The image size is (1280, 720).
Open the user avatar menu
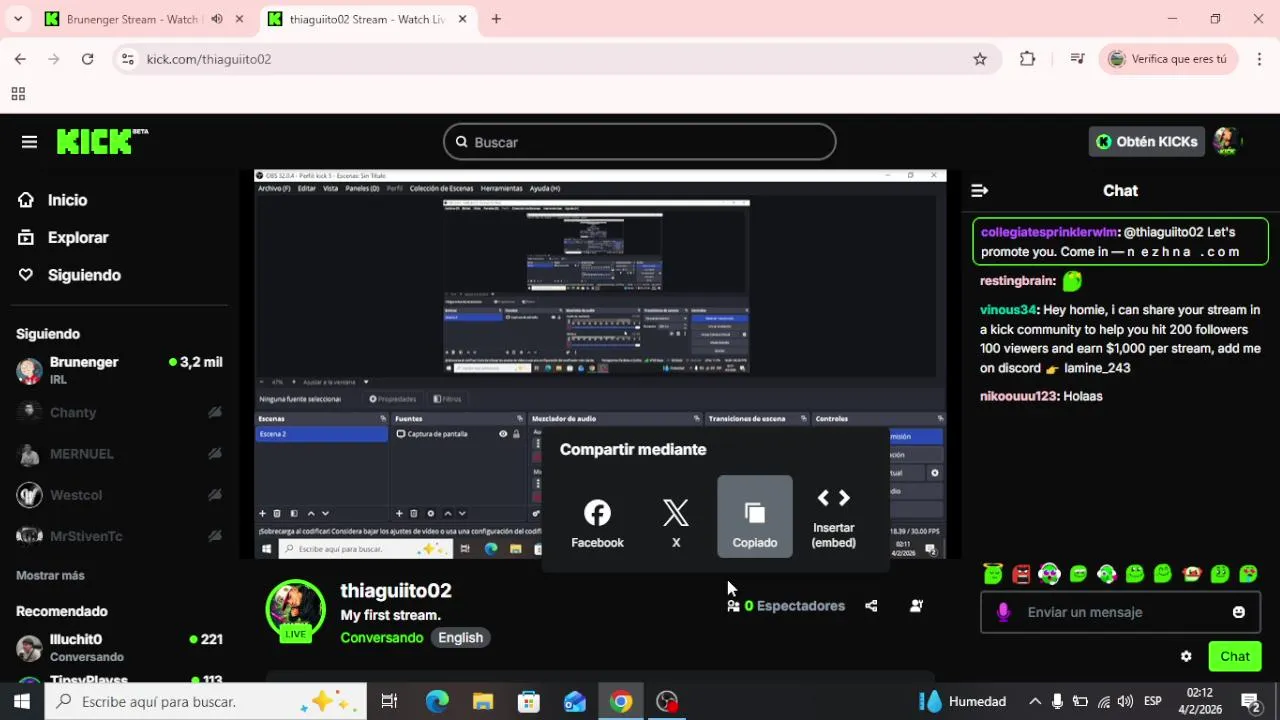[1227, 141]
